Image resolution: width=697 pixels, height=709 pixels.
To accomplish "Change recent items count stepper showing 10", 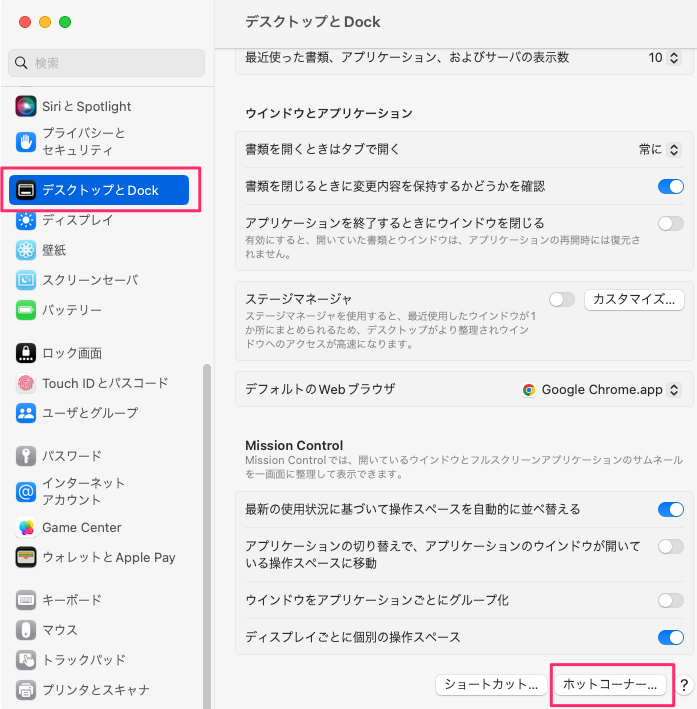I will (673, 58).
